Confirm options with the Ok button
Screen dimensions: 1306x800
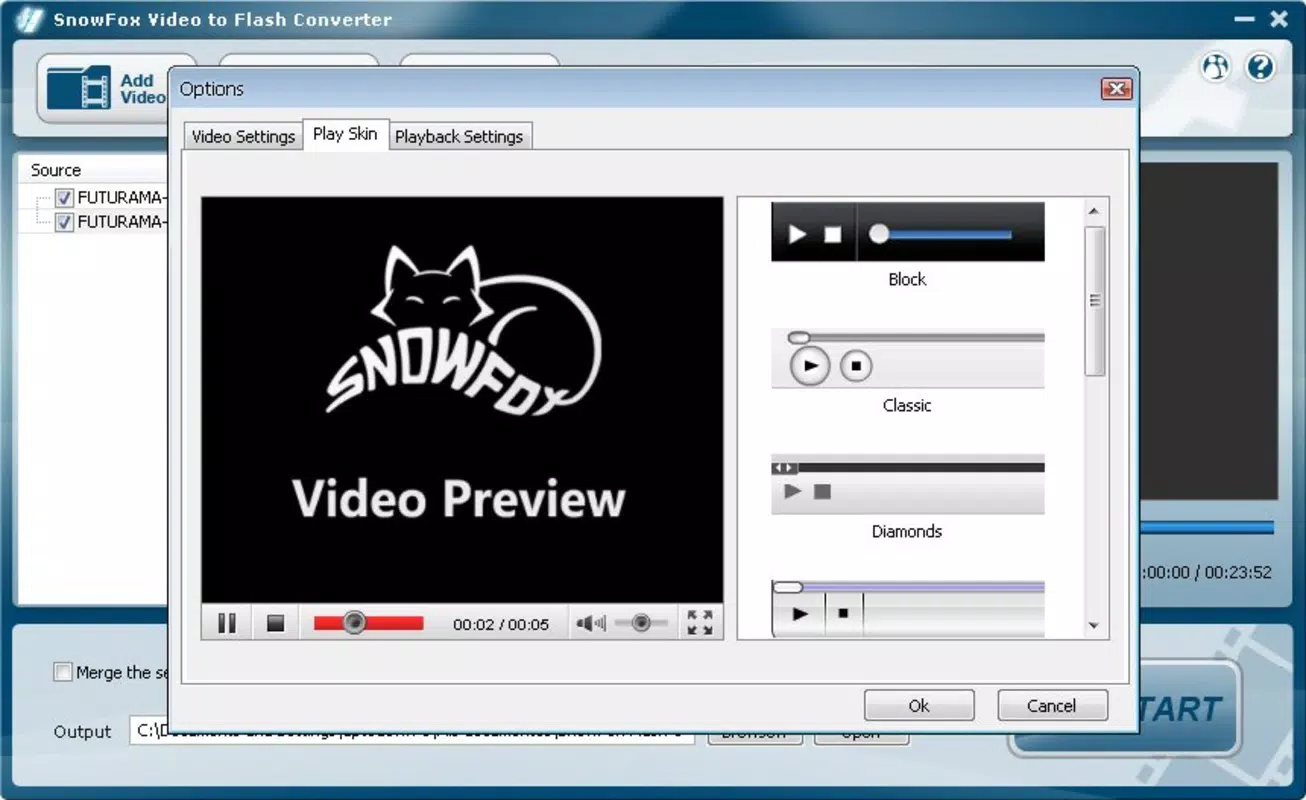[919, 705]
